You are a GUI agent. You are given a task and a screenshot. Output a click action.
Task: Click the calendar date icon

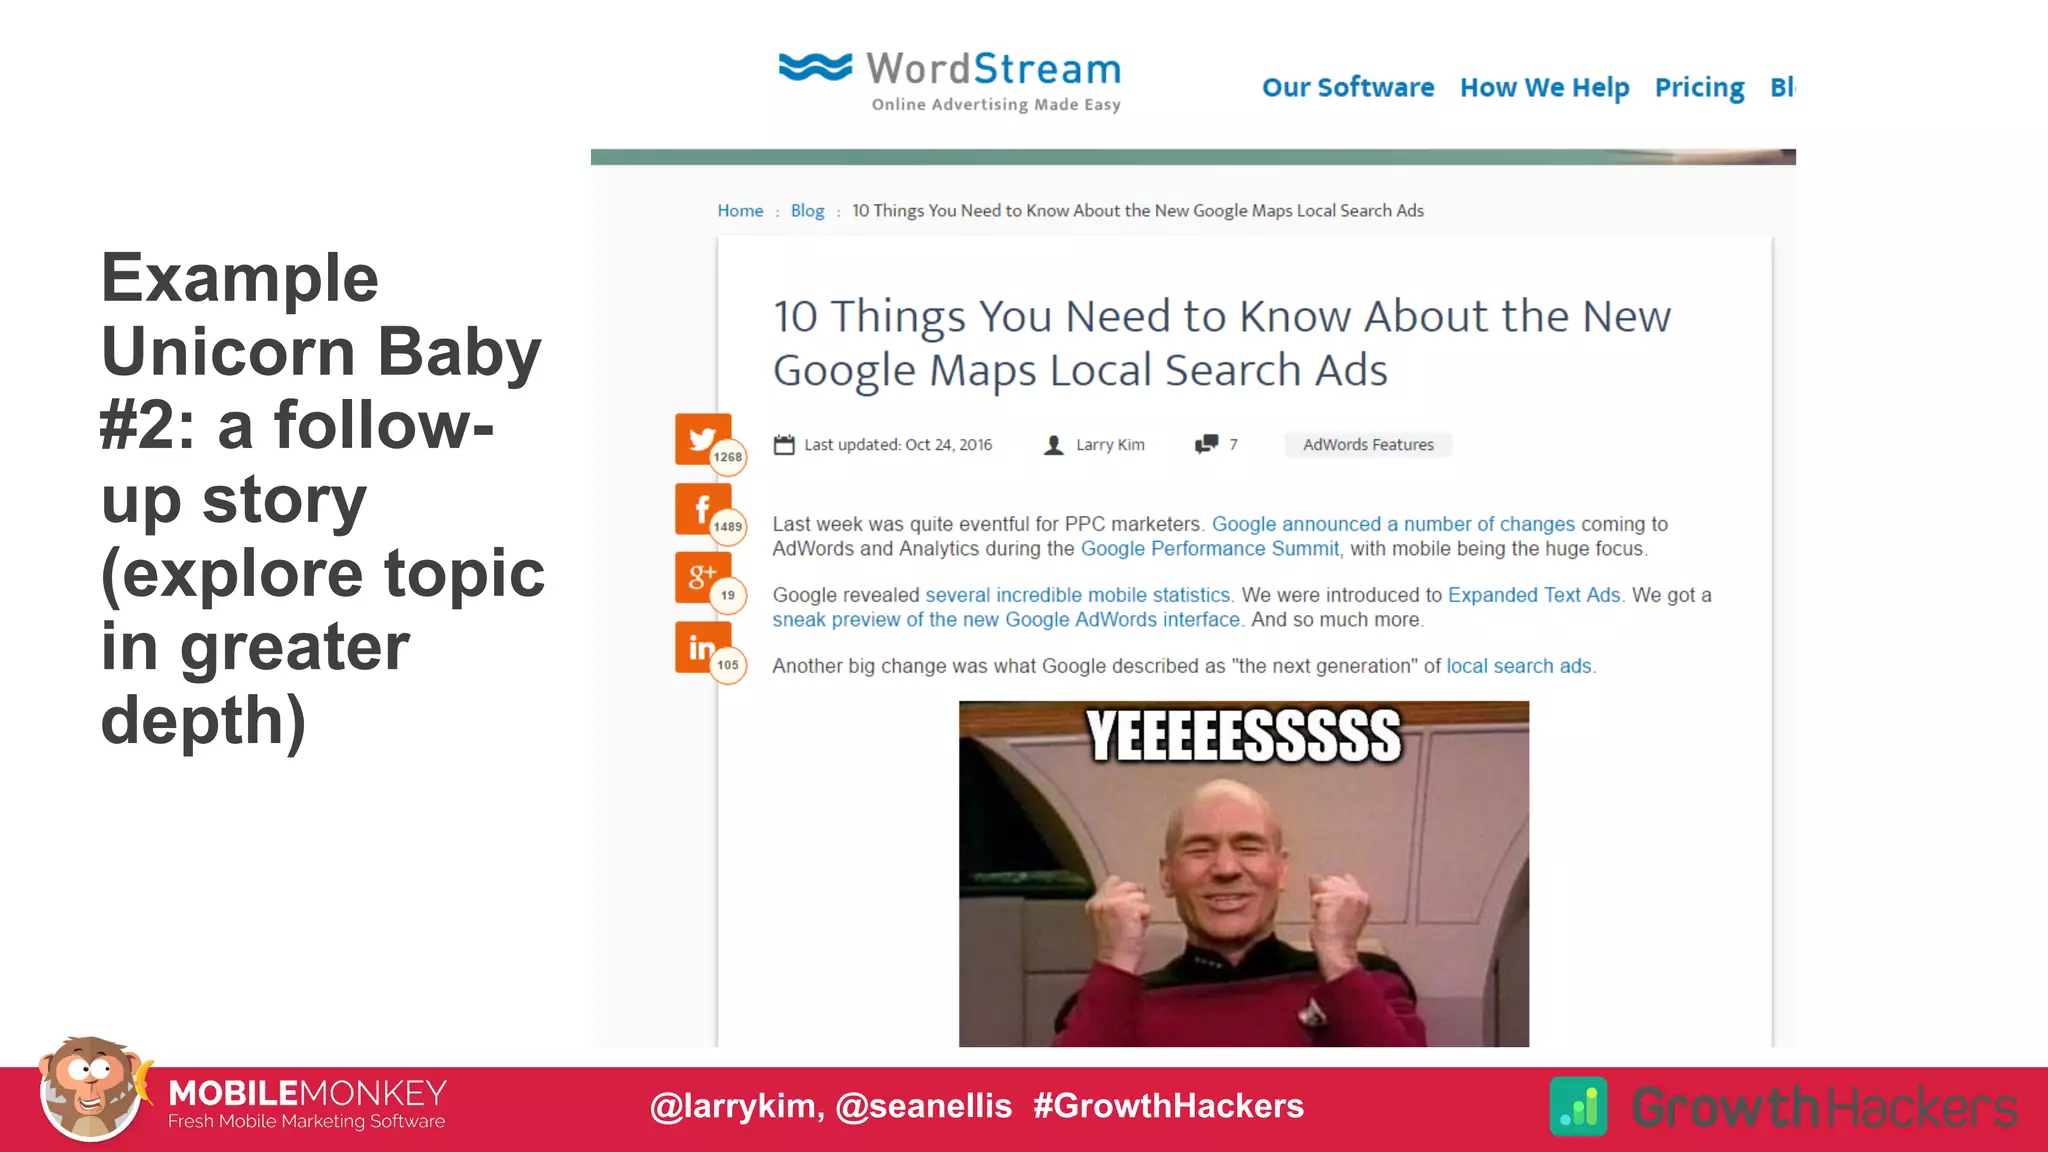click(x=784, y=445)
